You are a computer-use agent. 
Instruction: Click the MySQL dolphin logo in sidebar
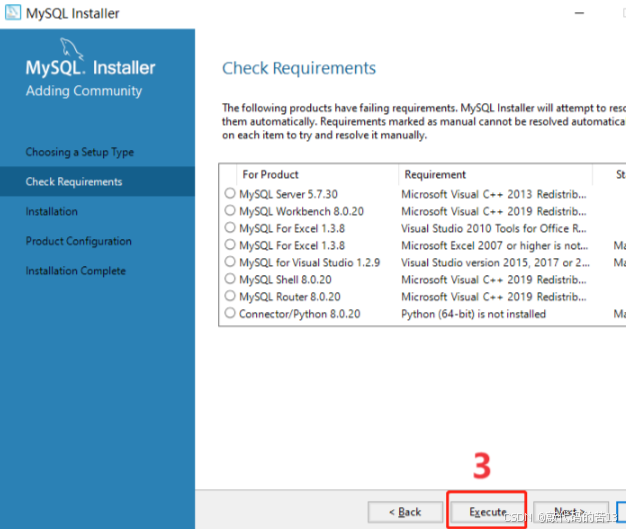(x=71, y=49)
